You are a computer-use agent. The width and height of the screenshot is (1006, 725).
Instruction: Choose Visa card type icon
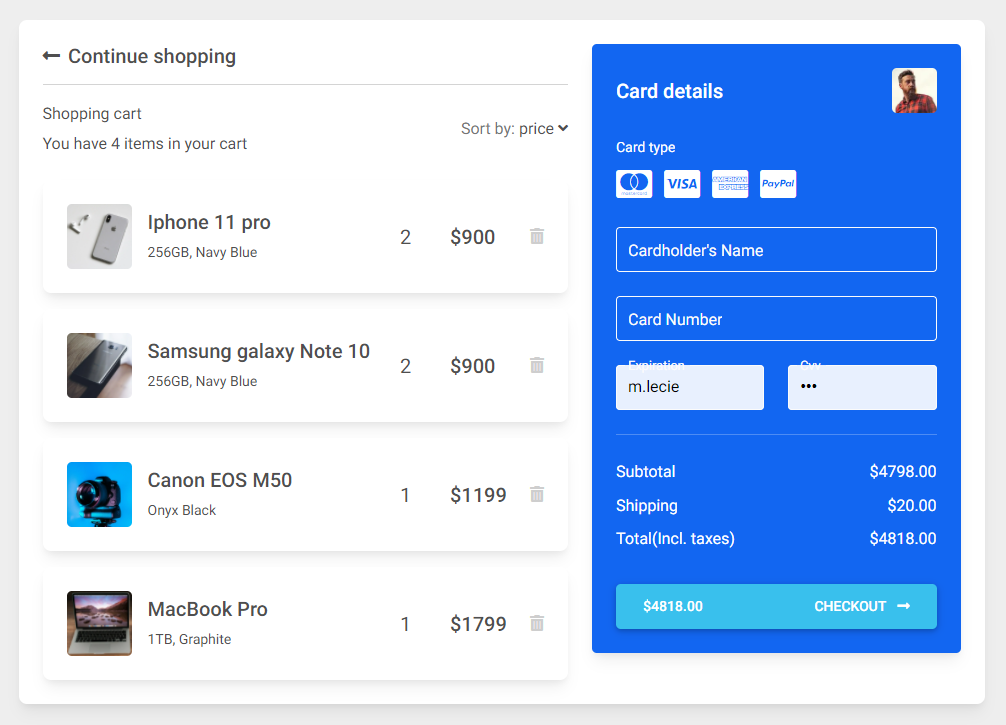682,184
